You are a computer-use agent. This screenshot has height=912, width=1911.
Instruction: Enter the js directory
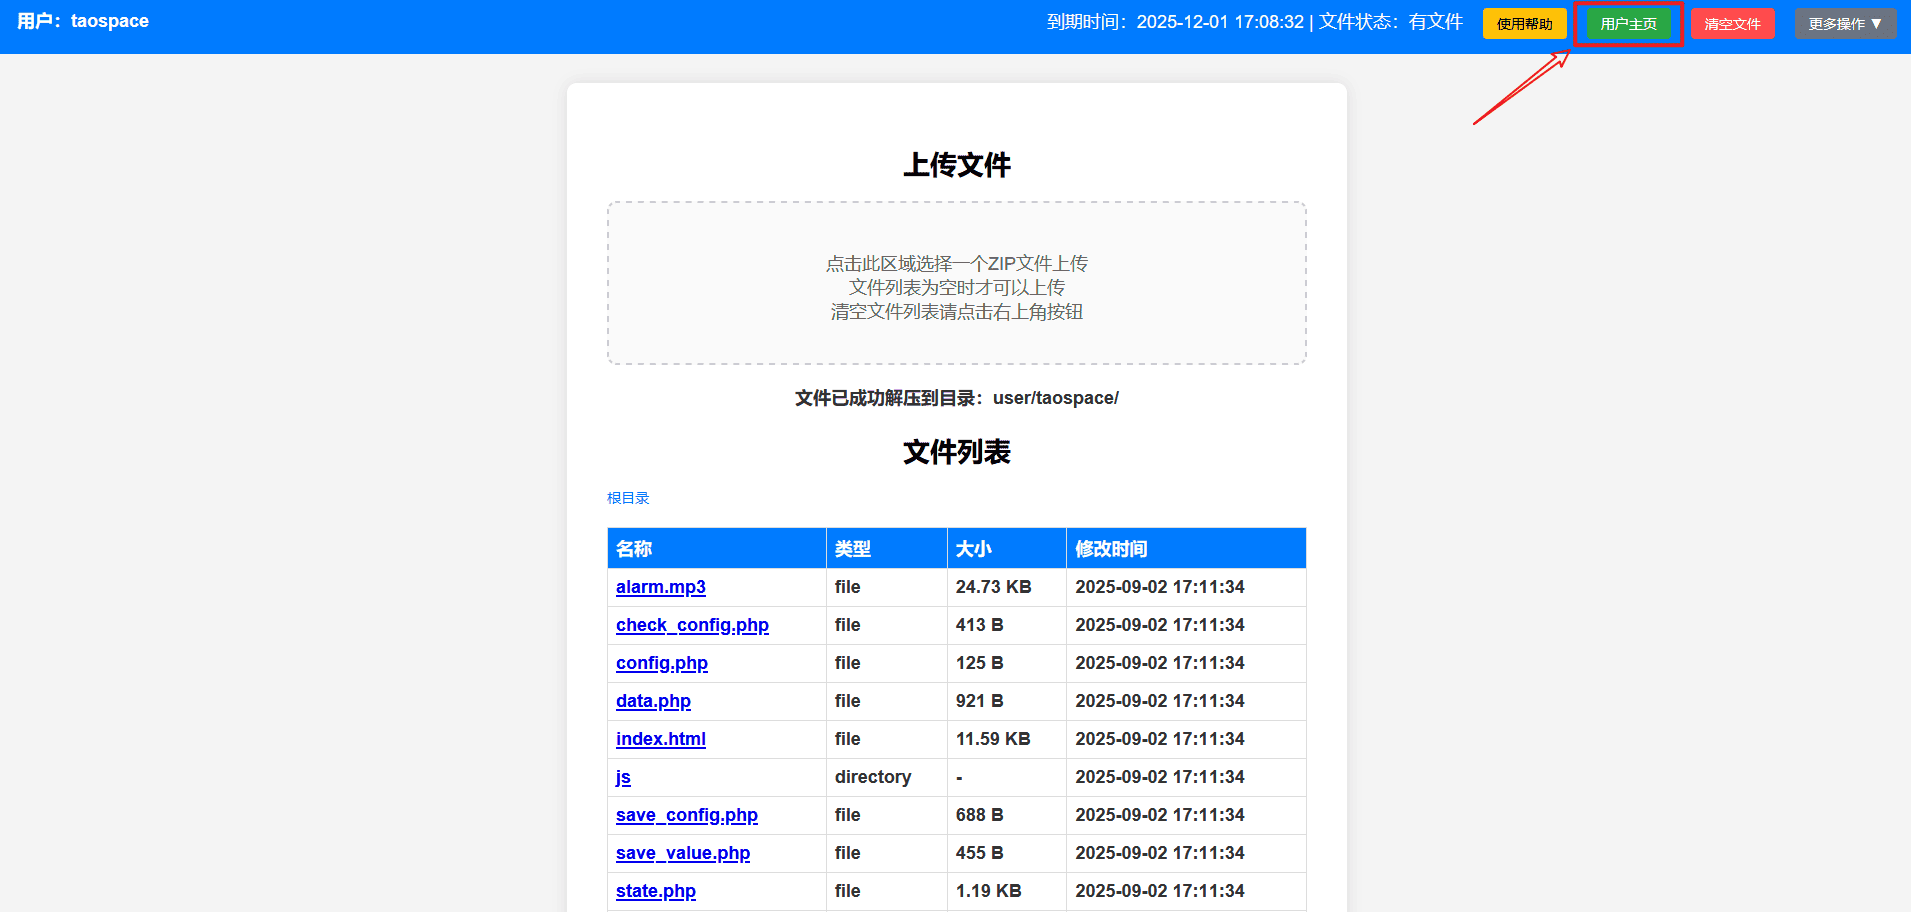click(x=623, y=777)
